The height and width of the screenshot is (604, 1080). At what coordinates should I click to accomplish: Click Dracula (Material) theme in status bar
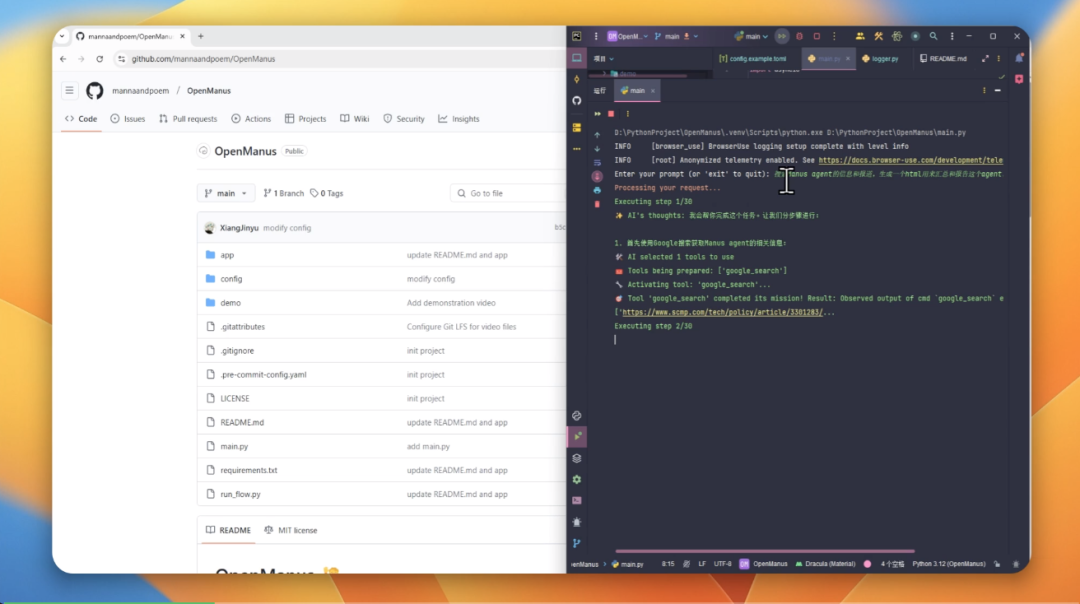pos(824,564)
